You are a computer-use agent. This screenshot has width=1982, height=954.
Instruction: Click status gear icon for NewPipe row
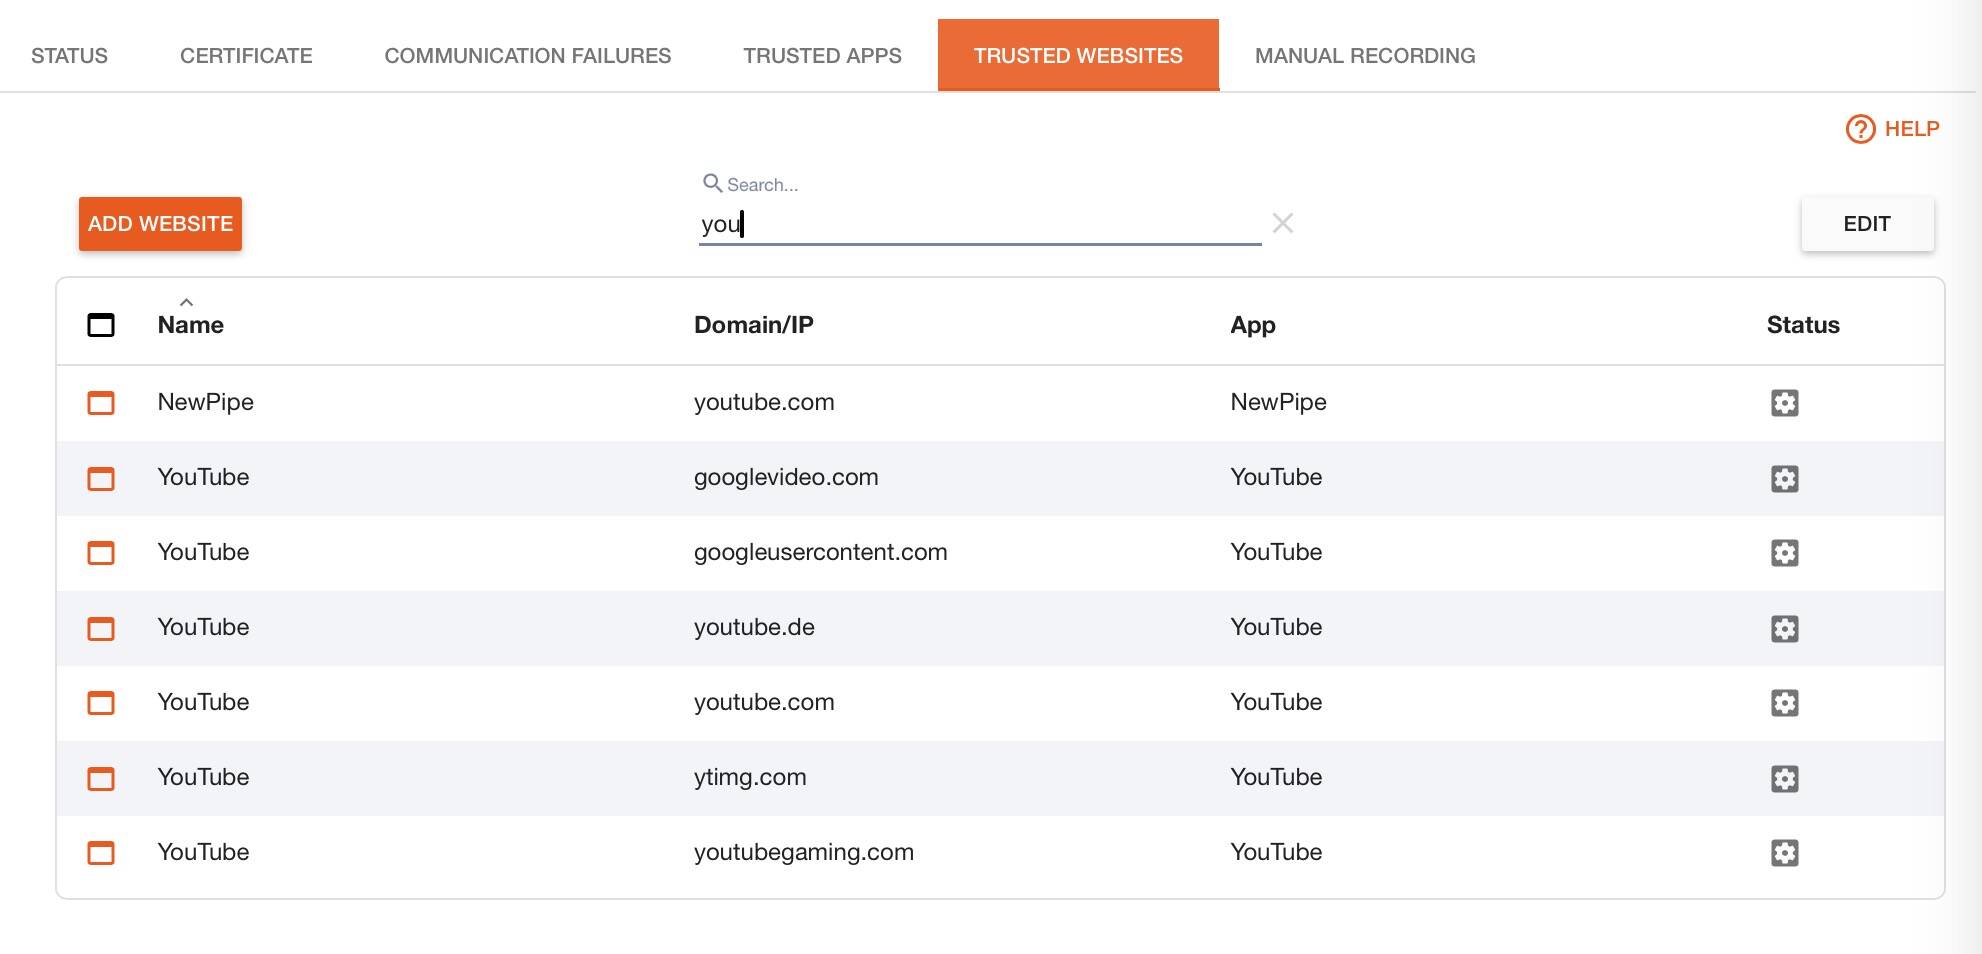pyautogui.click(x=1785, y=403)
